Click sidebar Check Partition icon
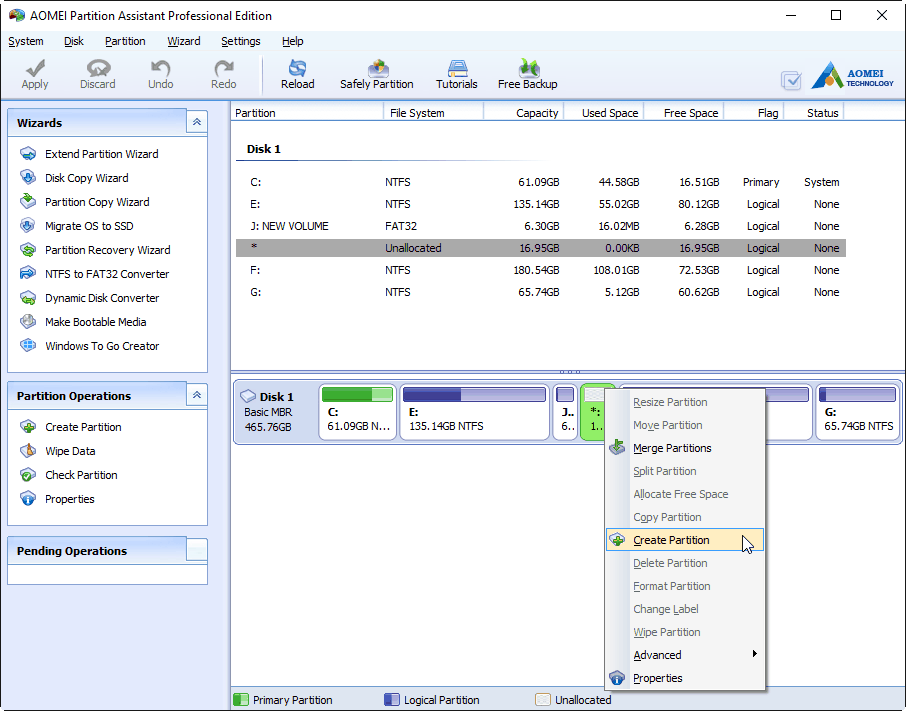 pyautogui.click(x=28, y=475)
